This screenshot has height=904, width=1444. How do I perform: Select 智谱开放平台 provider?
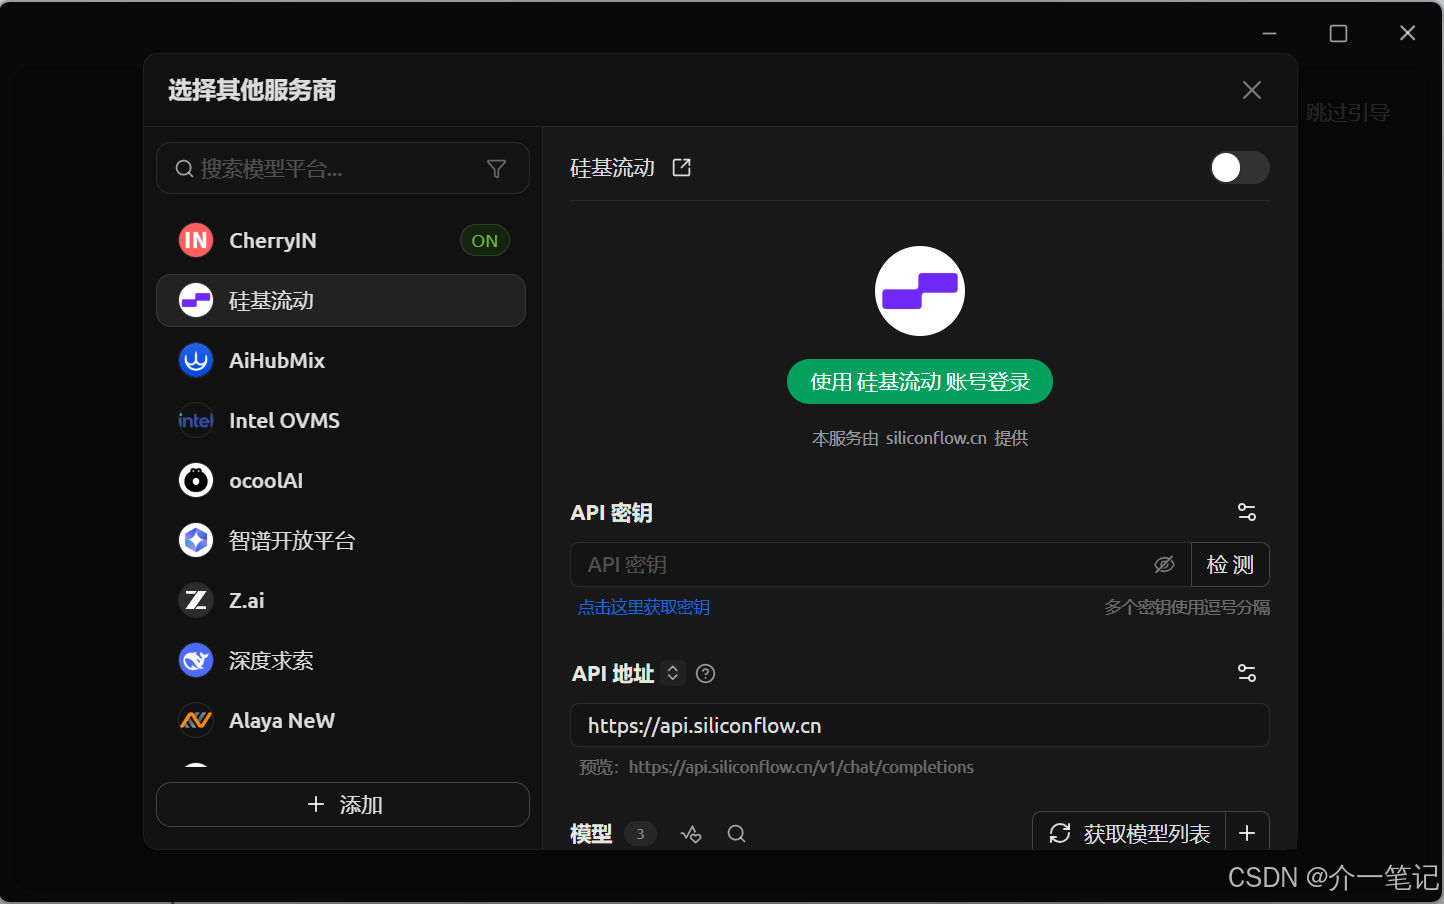pyautogui.click(x=341, y=540)
